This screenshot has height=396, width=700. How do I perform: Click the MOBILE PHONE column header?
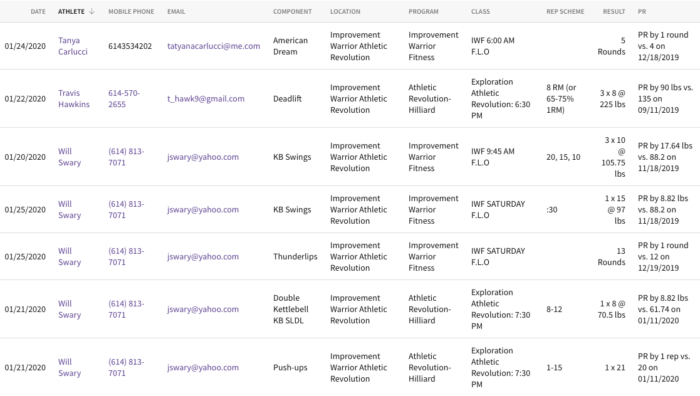(131, 12)
